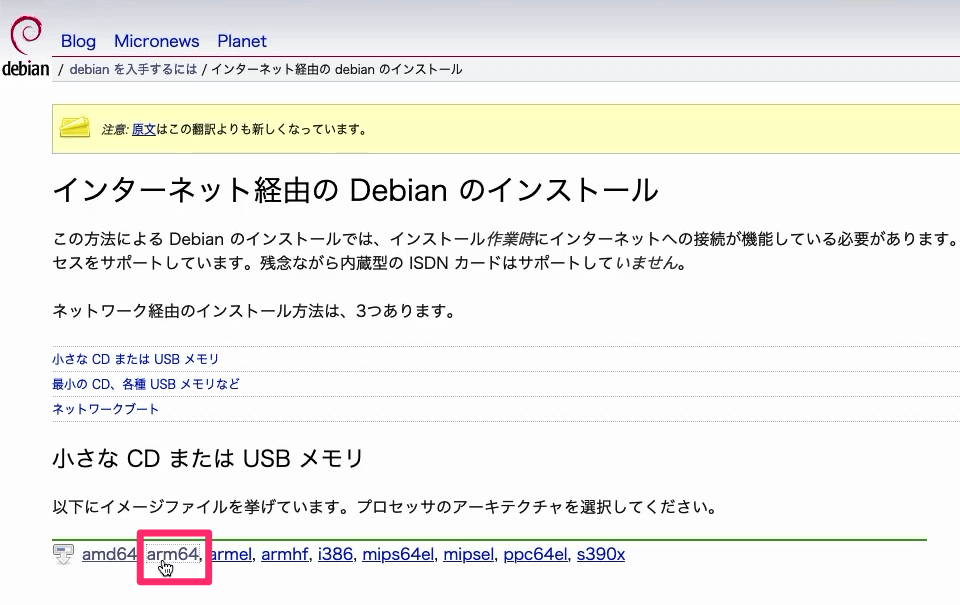The width and height of the screenshot is (960, 605).
Task: Open the Blog link
Action: click(x=78, y=41)
